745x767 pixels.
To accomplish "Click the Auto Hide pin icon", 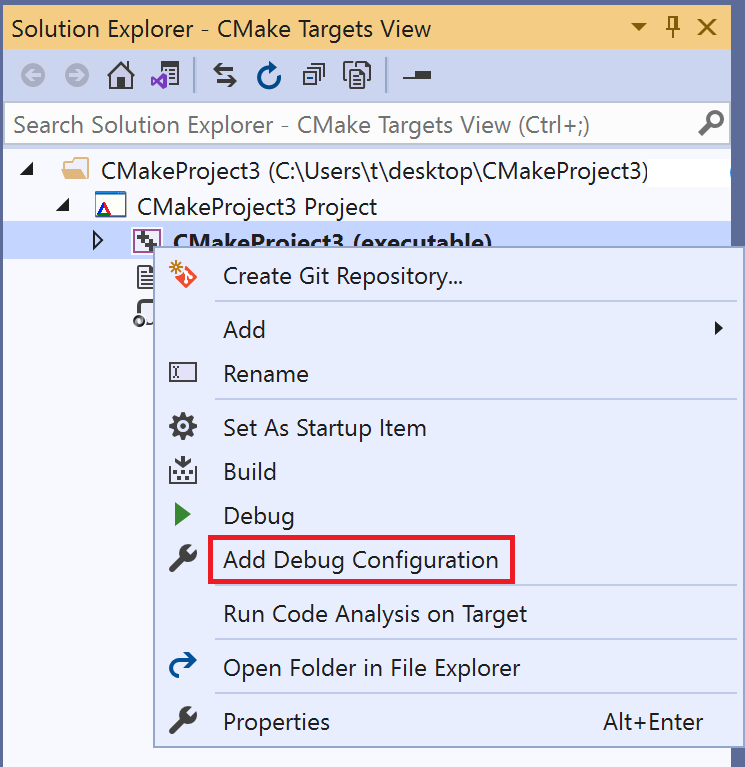I will coord(673,26).
